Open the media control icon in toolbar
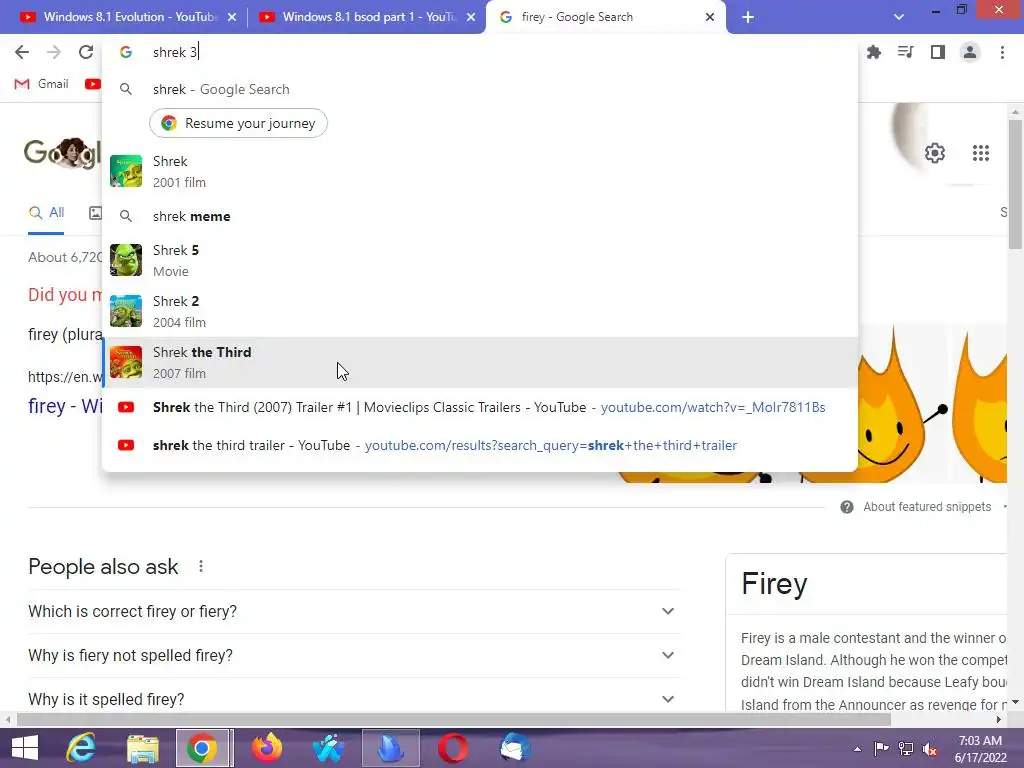1024x768 pixels. click(906, 52)
